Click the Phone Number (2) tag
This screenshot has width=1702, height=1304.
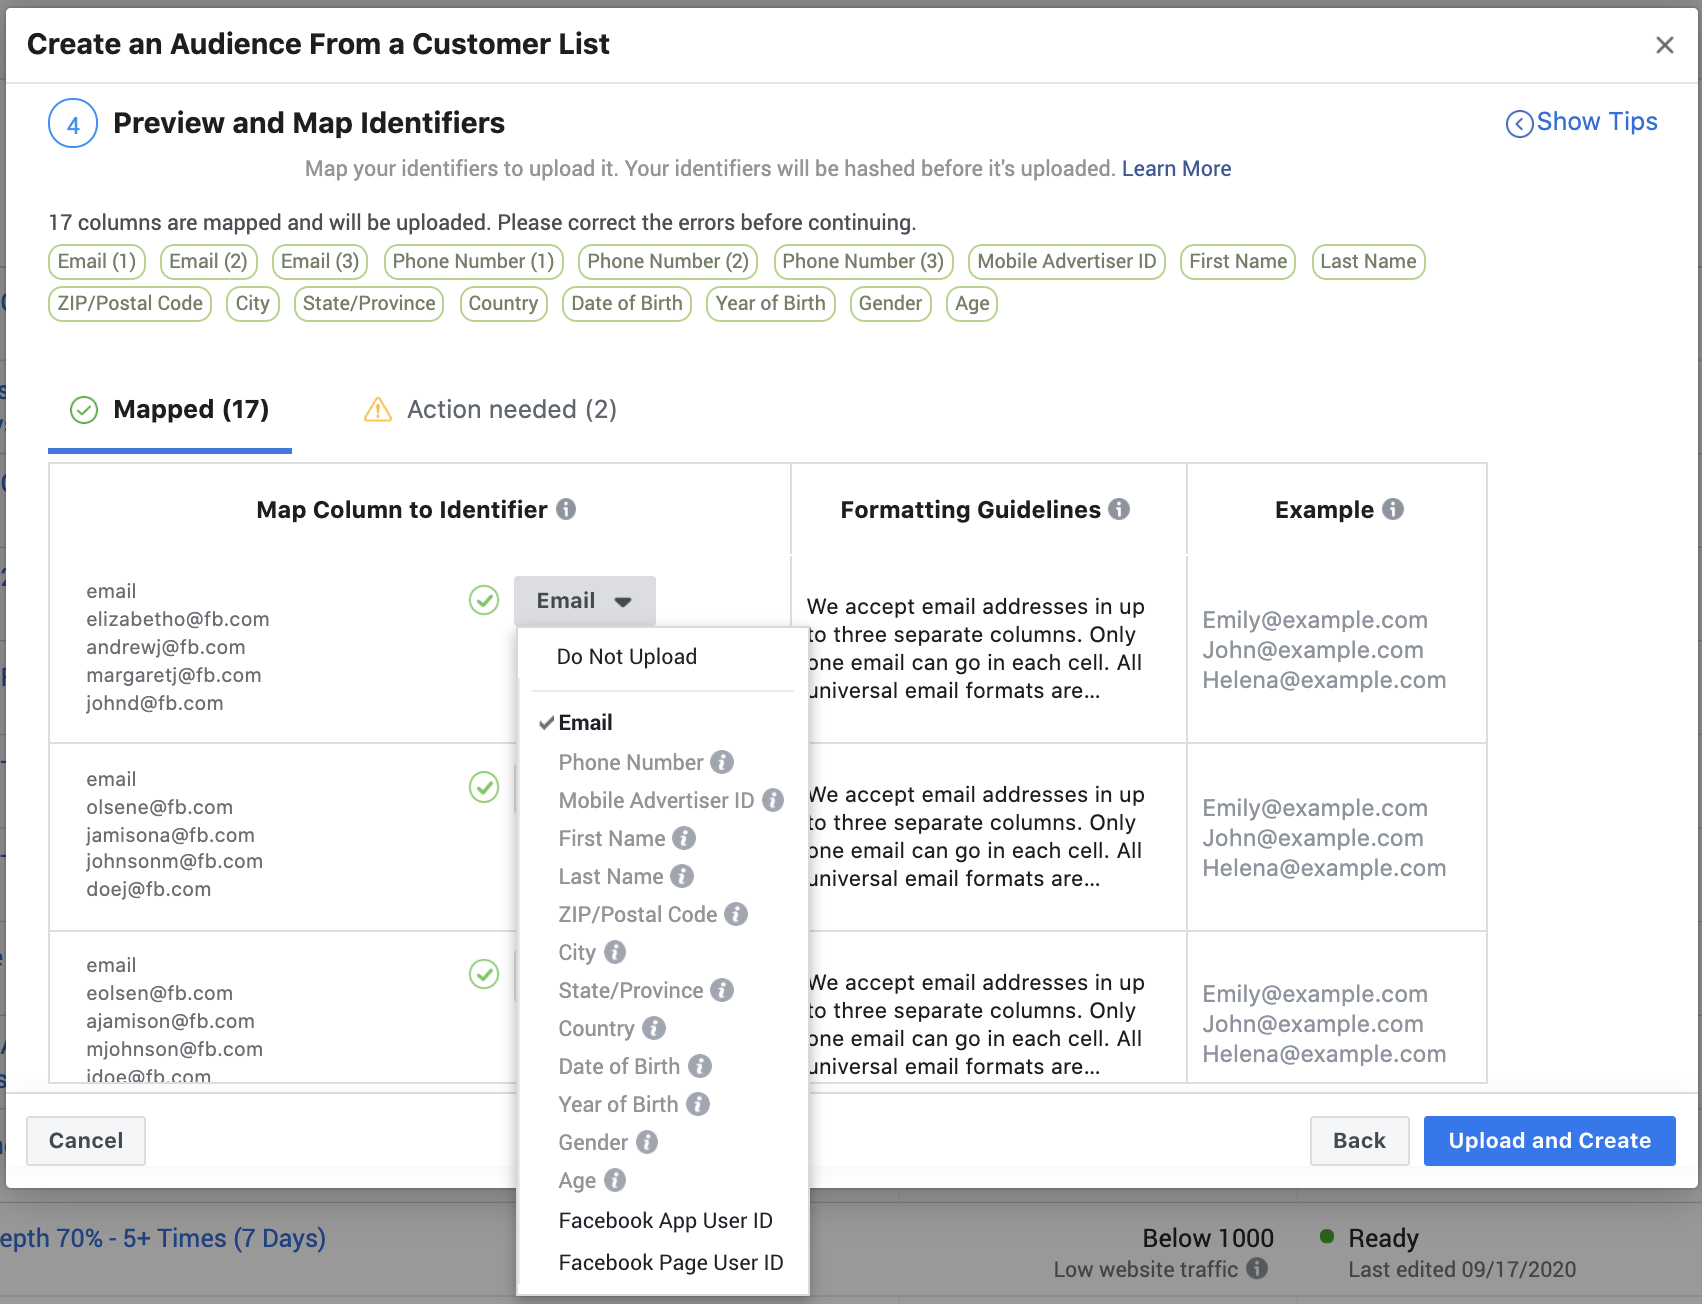click(x=668, y=261)
